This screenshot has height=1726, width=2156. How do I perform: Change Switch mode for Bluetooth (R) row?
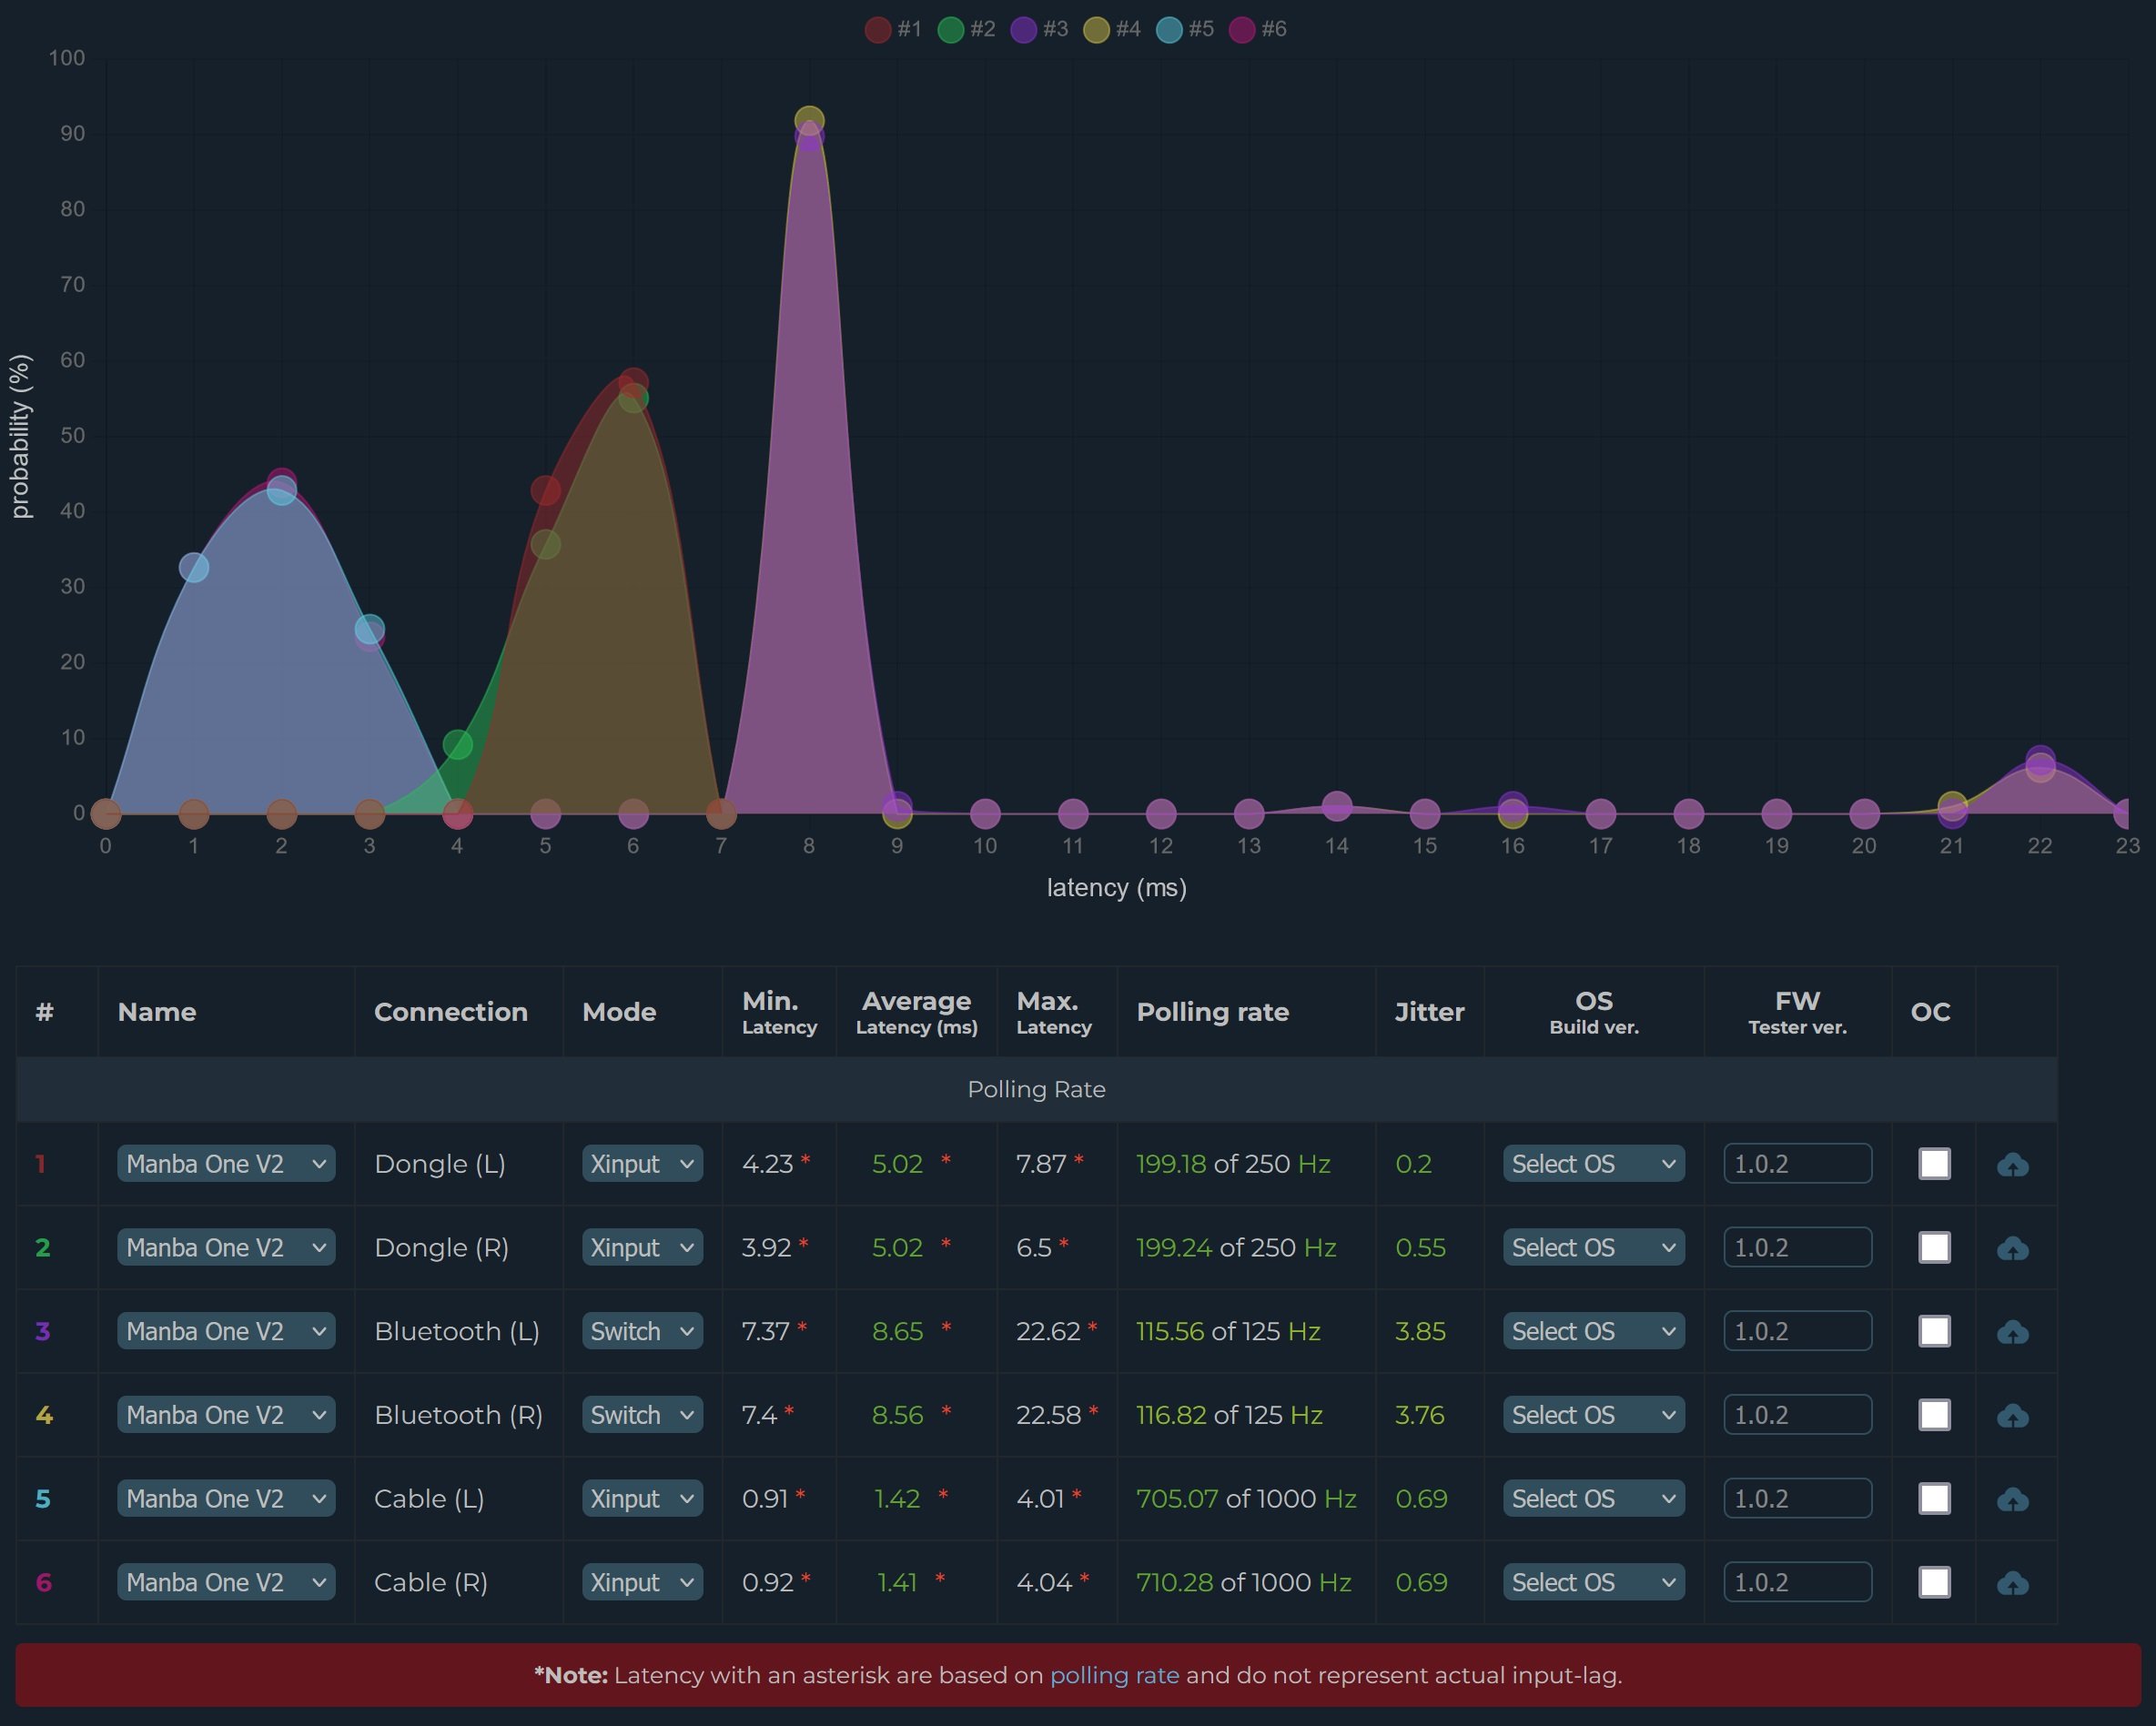tap(642, 1415)
